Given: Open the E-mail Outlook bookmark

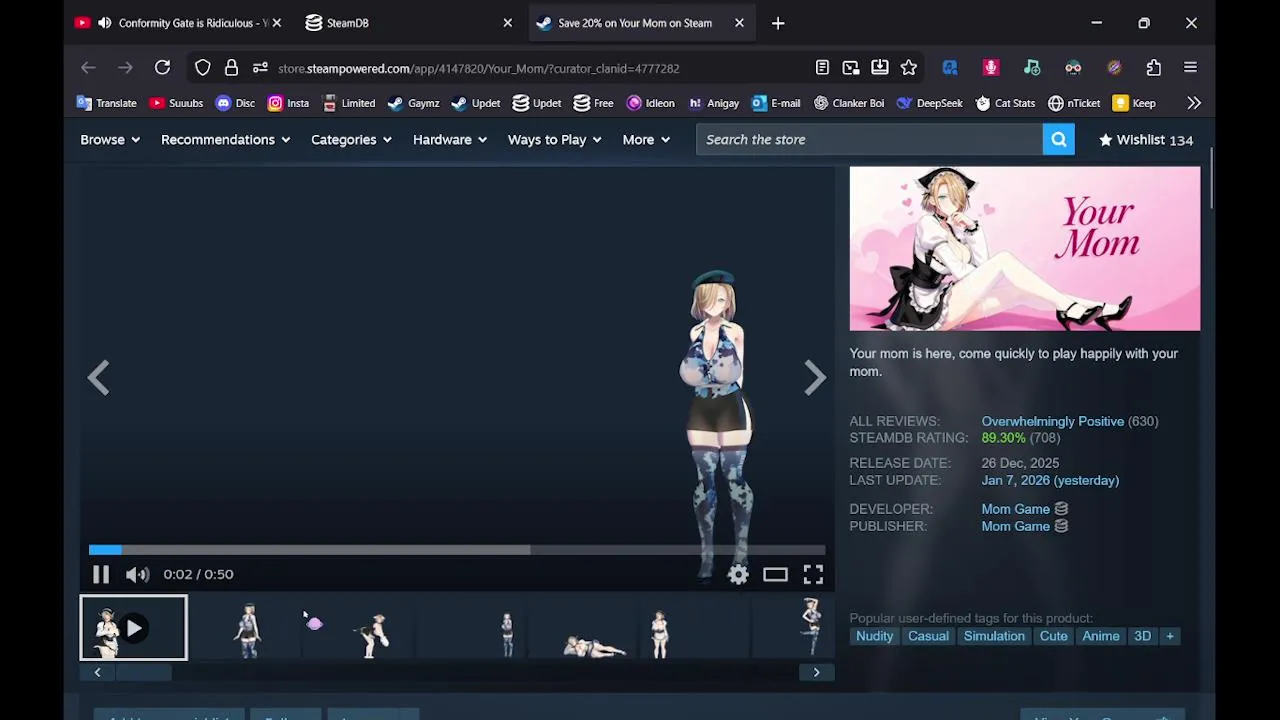Looking at the screenshot, I should [776, 103].
